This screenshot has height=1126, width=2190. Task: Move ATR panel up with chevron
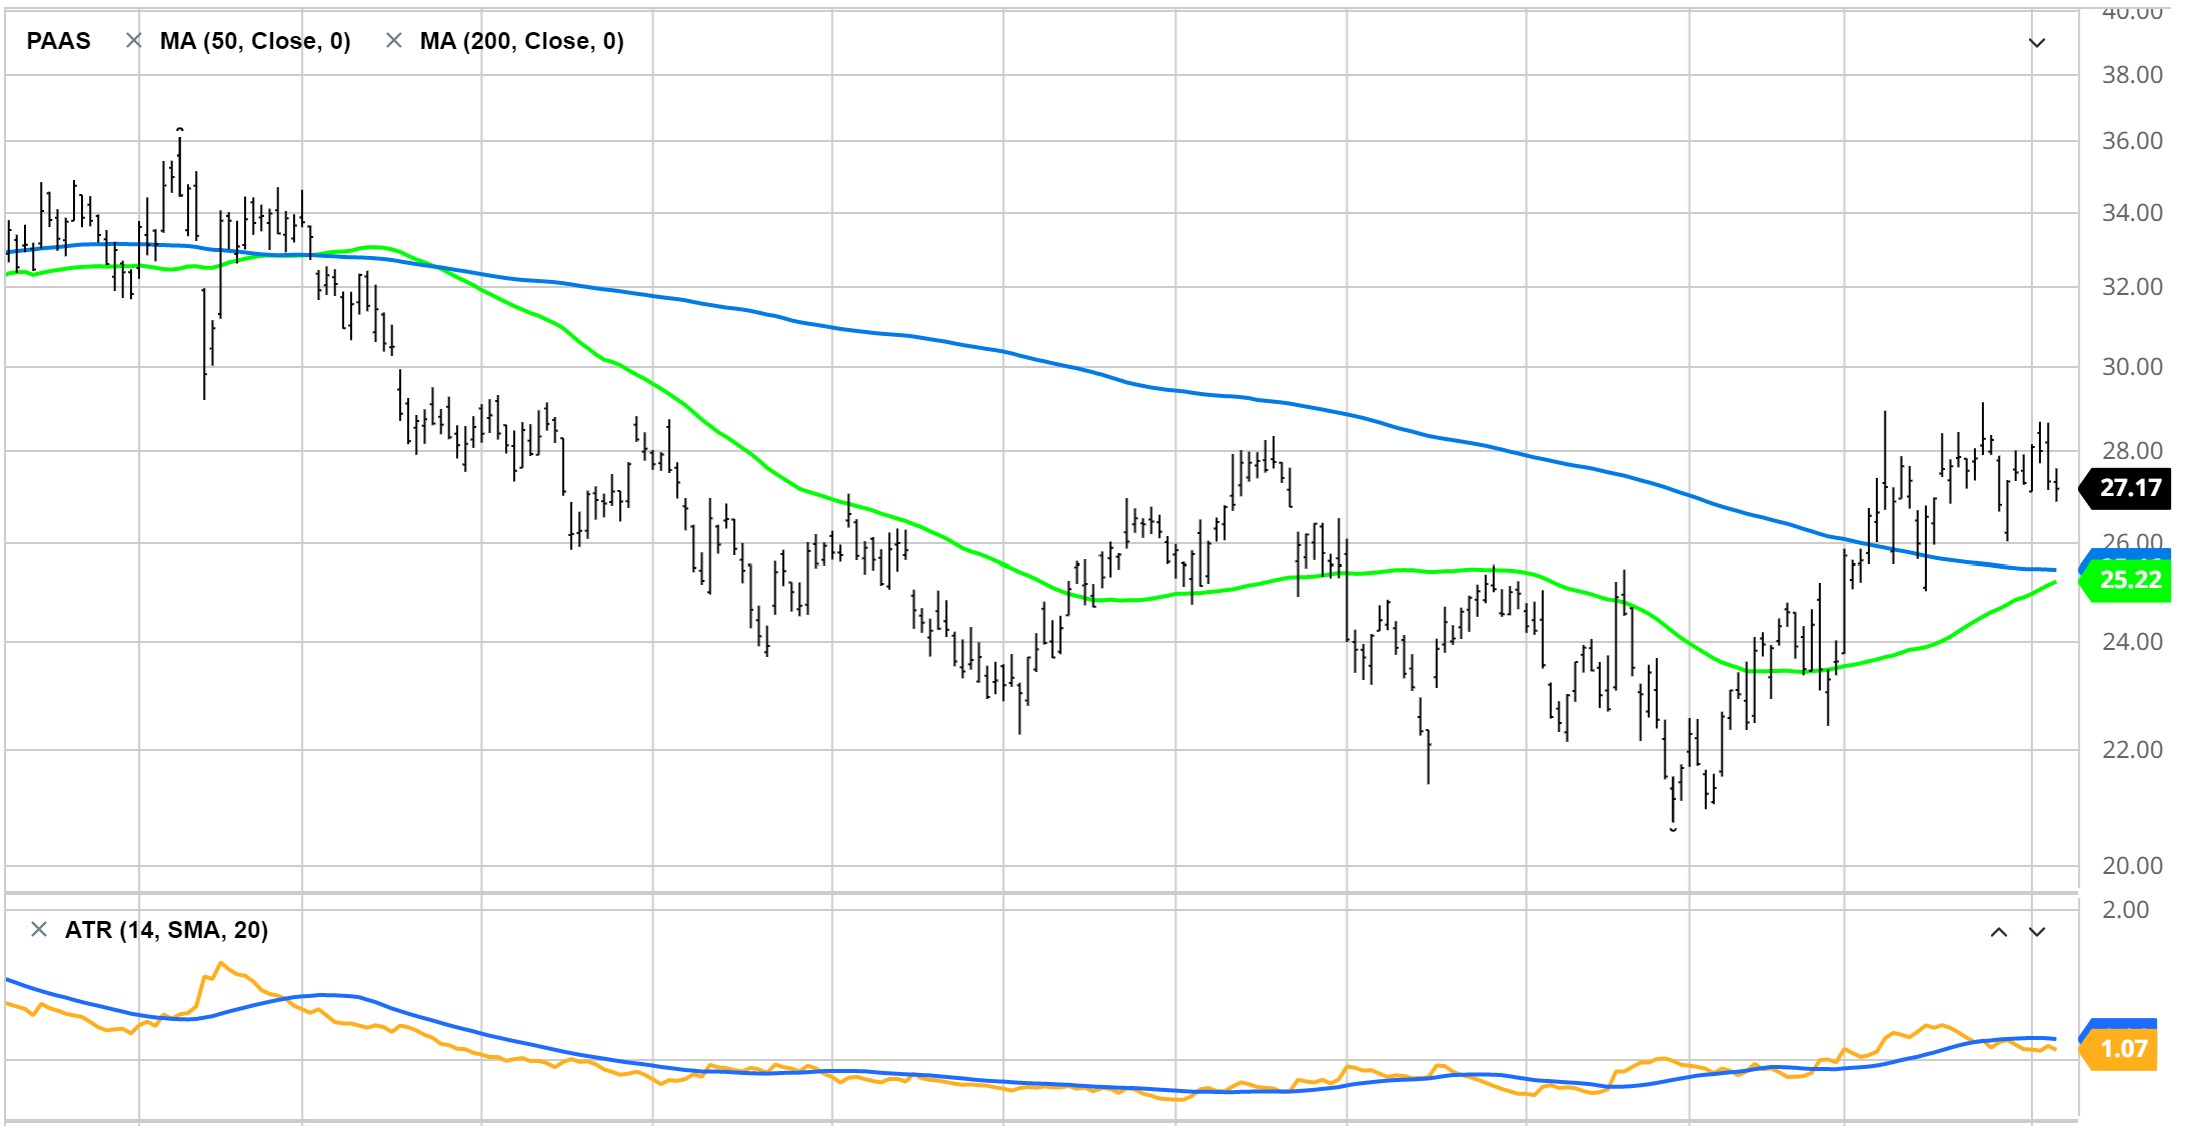pyautogui.click(x=1999, y=932)
